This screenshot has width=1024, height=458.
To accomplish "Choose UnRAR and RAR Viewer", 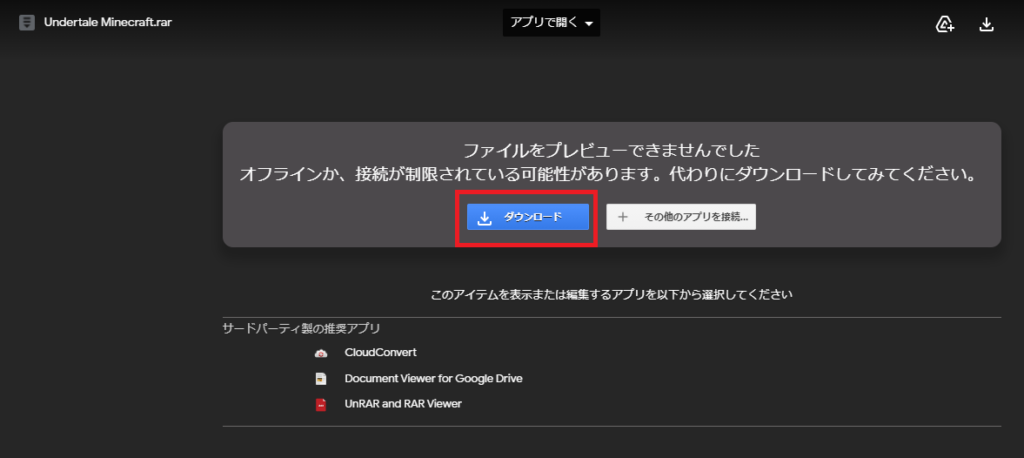I will click(x=403, y=404).
